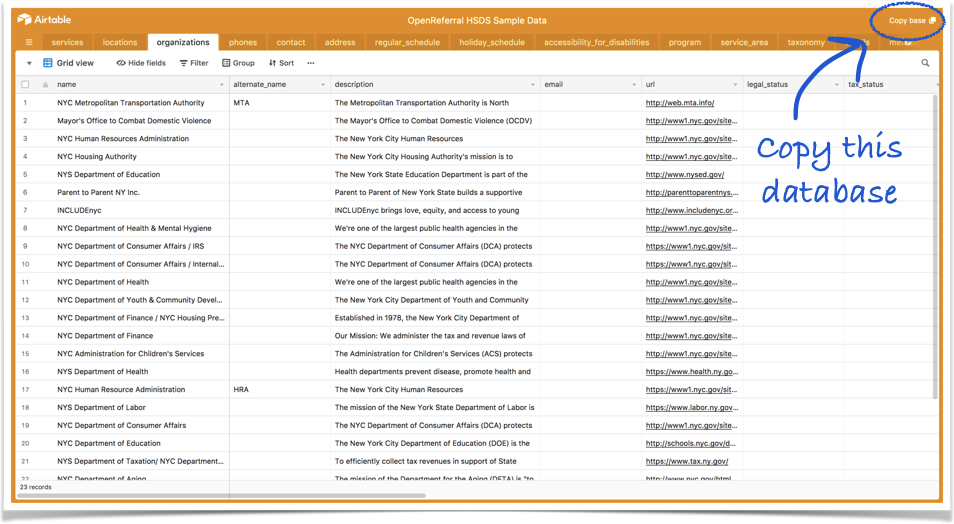Screen dimensions: 954x524
Task: Click the Grid view switcher
Action: pos(69,63)
